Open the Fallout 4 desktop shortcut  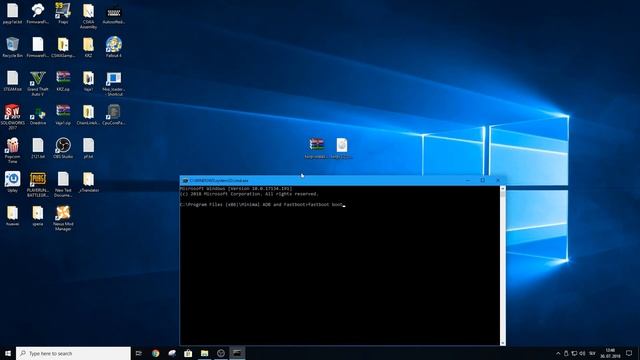pos(113,47)
